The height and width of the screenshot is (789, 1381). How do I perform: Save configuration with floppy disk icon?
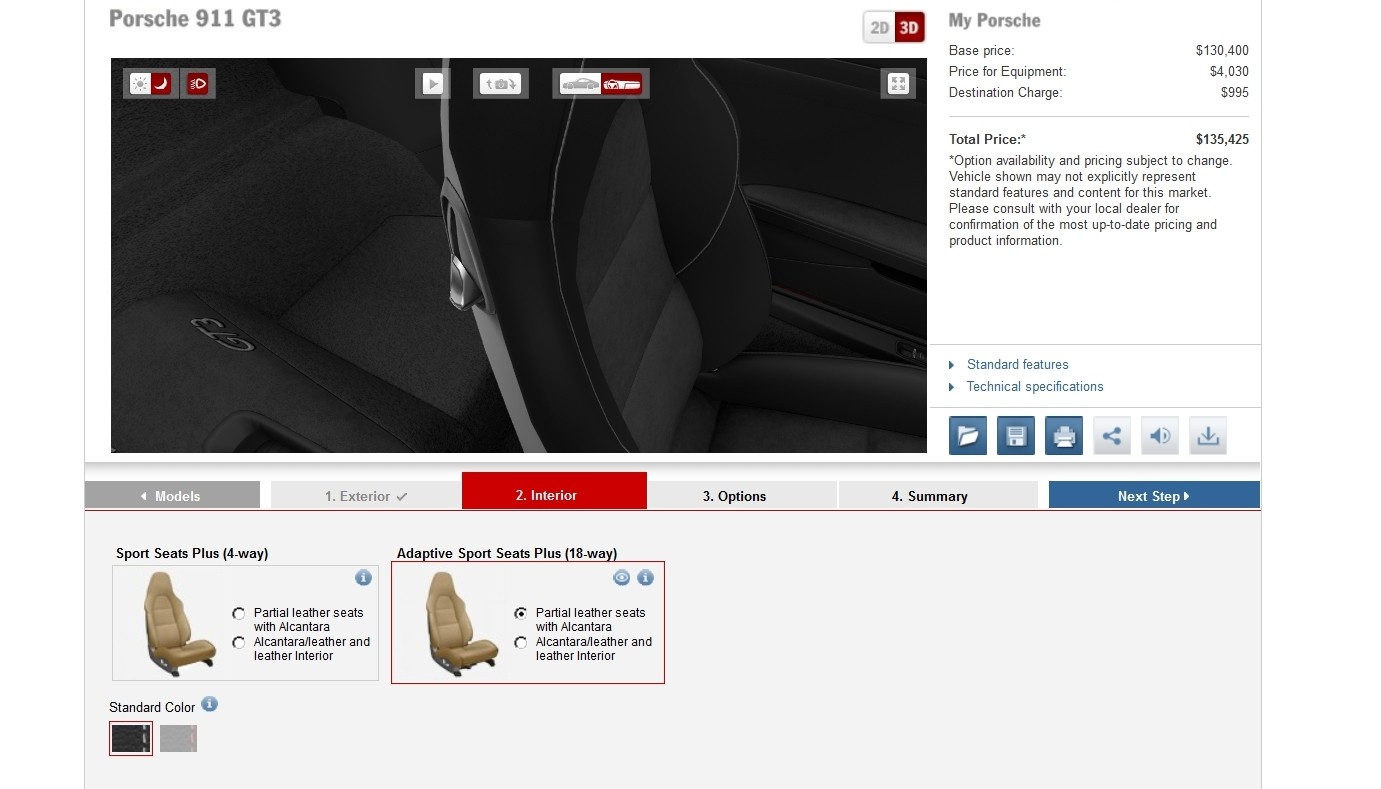(1016, 436)
